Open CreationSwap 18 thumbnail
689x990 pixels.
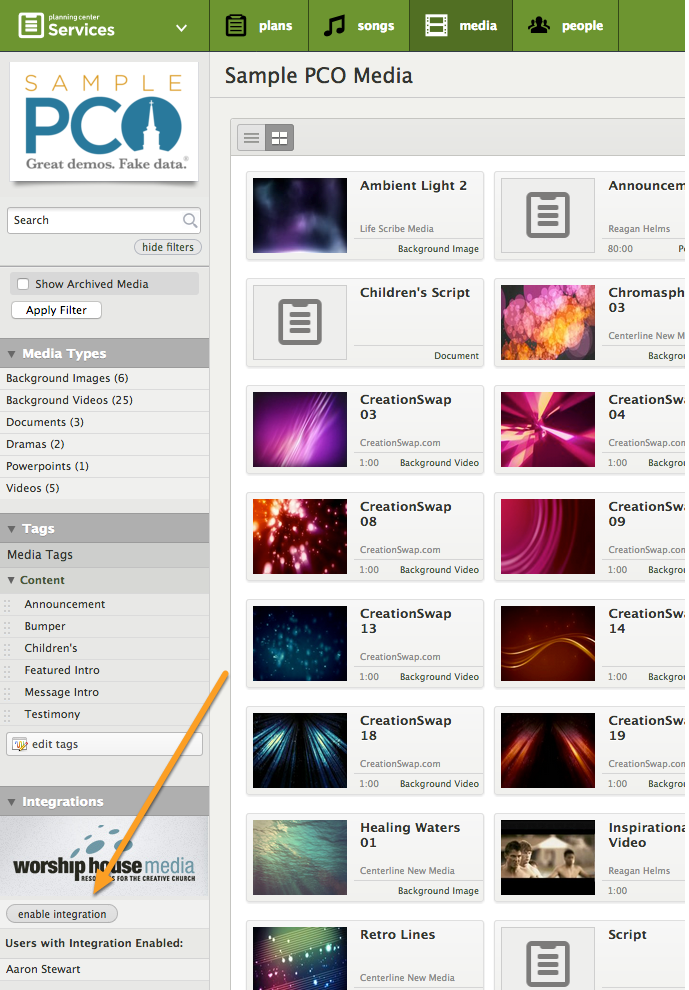point(300,751)
